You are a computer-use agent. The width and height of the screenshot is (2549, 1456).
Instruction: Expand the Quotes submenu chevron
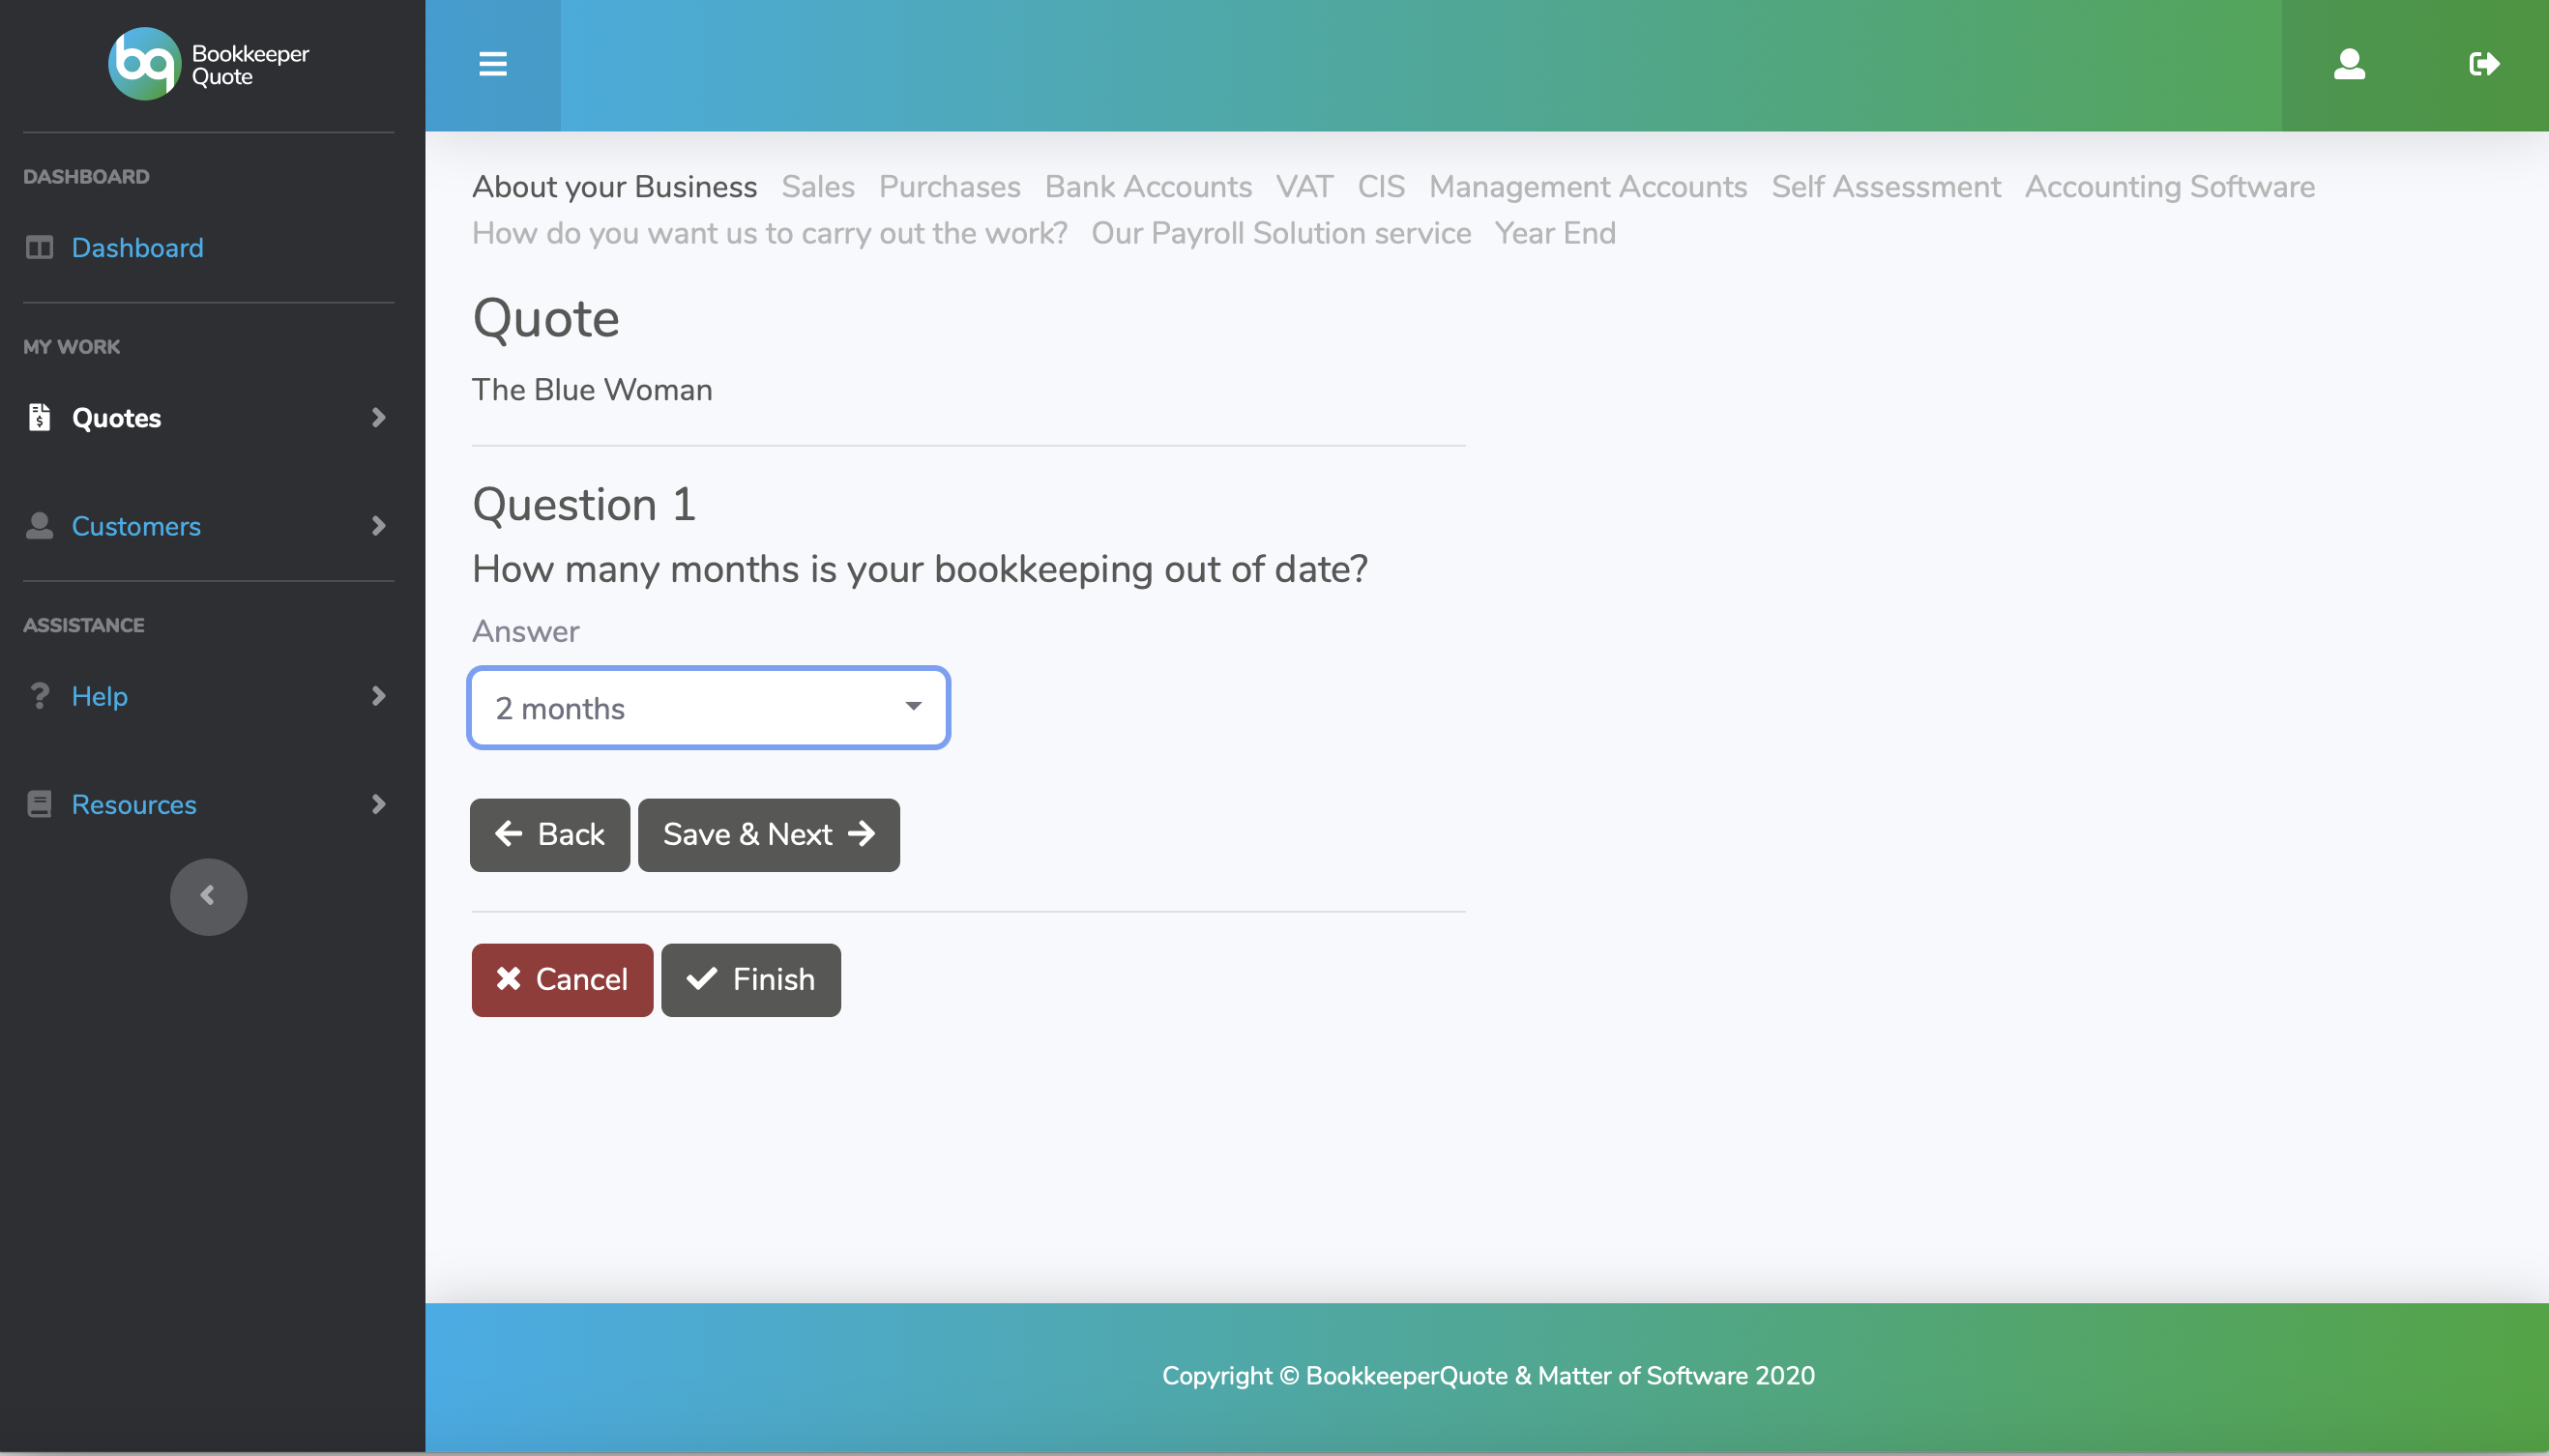tap(378, 417)
